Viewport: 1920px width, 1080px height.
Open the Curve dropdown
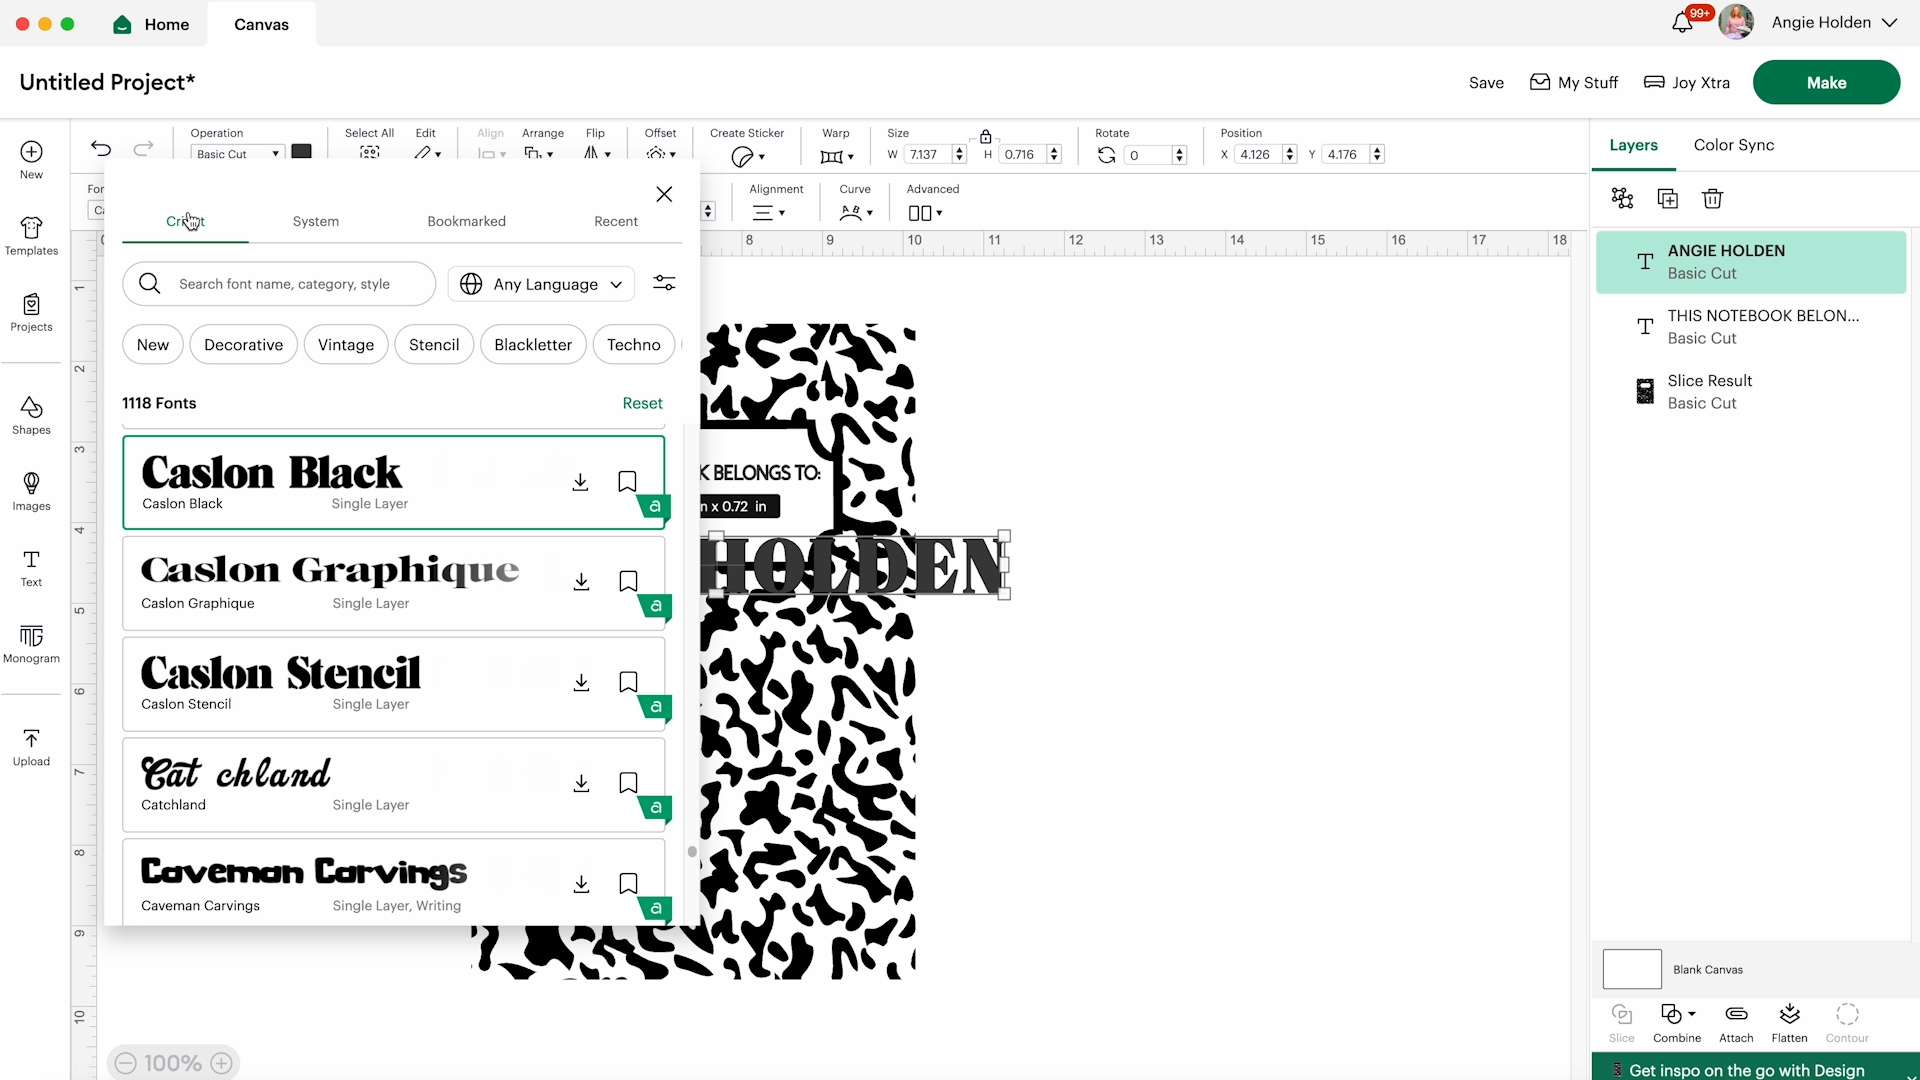pos(856,213)
